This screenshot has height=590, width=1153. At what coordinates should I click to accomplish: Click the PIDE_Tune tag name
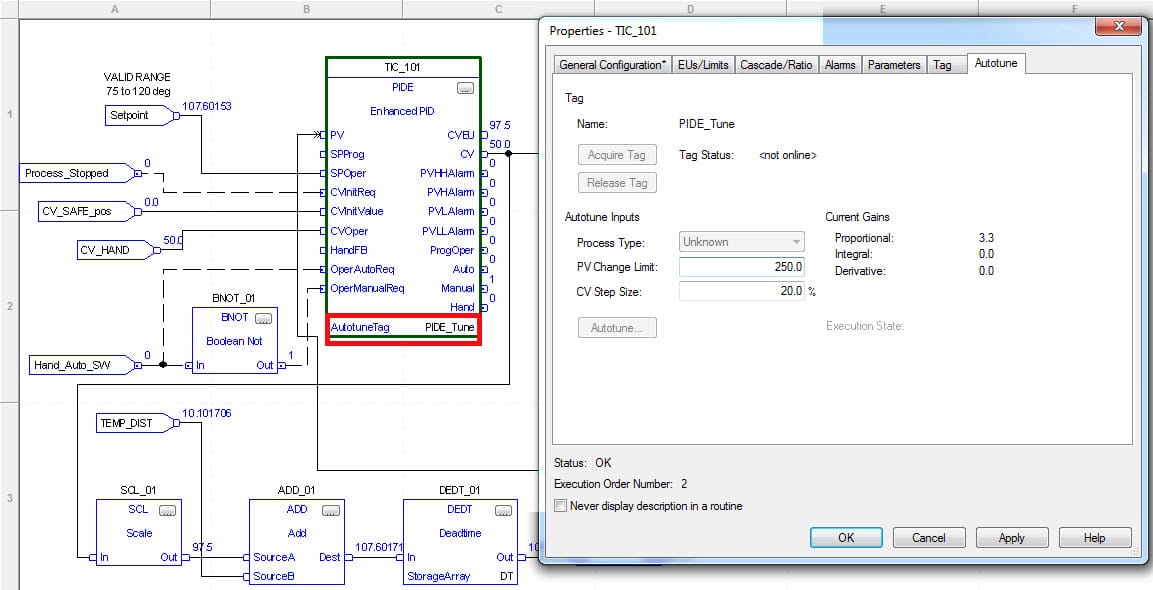coord(707,124)
